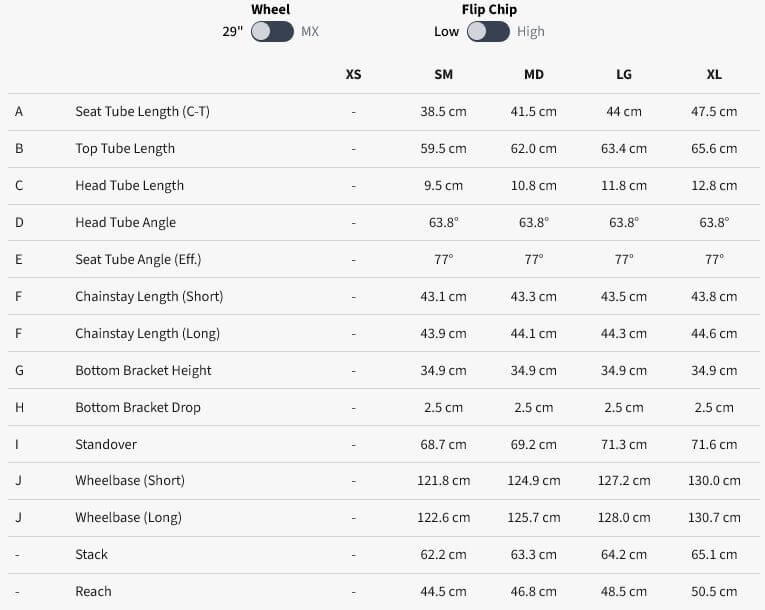The height and width of the screenshot is (610, 765).
Task: Pick the MD size column header
Action: point(534,74)
